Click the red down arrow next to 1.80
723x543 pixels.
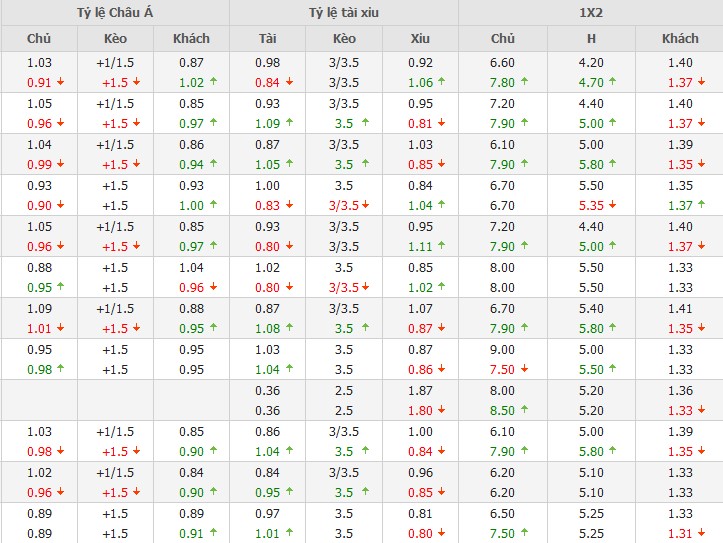click(x=441, y=411)
